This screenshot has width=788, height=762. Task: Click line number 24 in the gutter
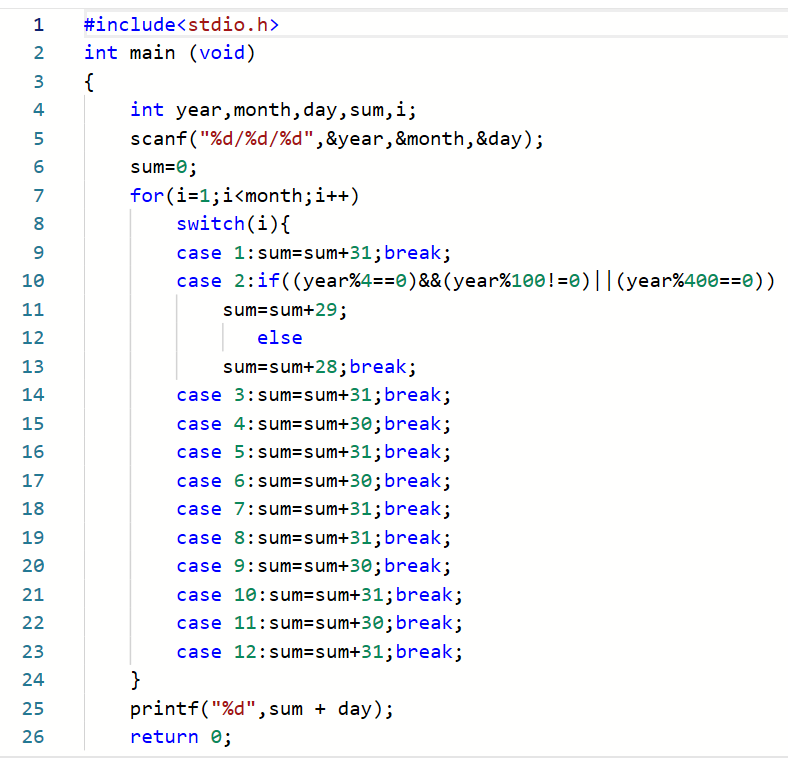[x=33, y=680]
